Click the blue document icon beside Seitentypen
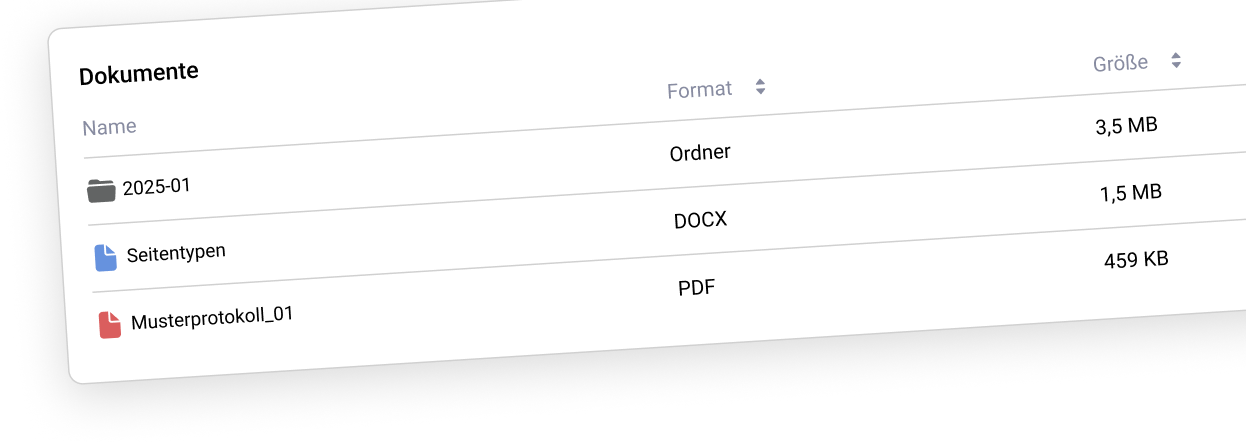1246x442 pixels. click(105, 258)
